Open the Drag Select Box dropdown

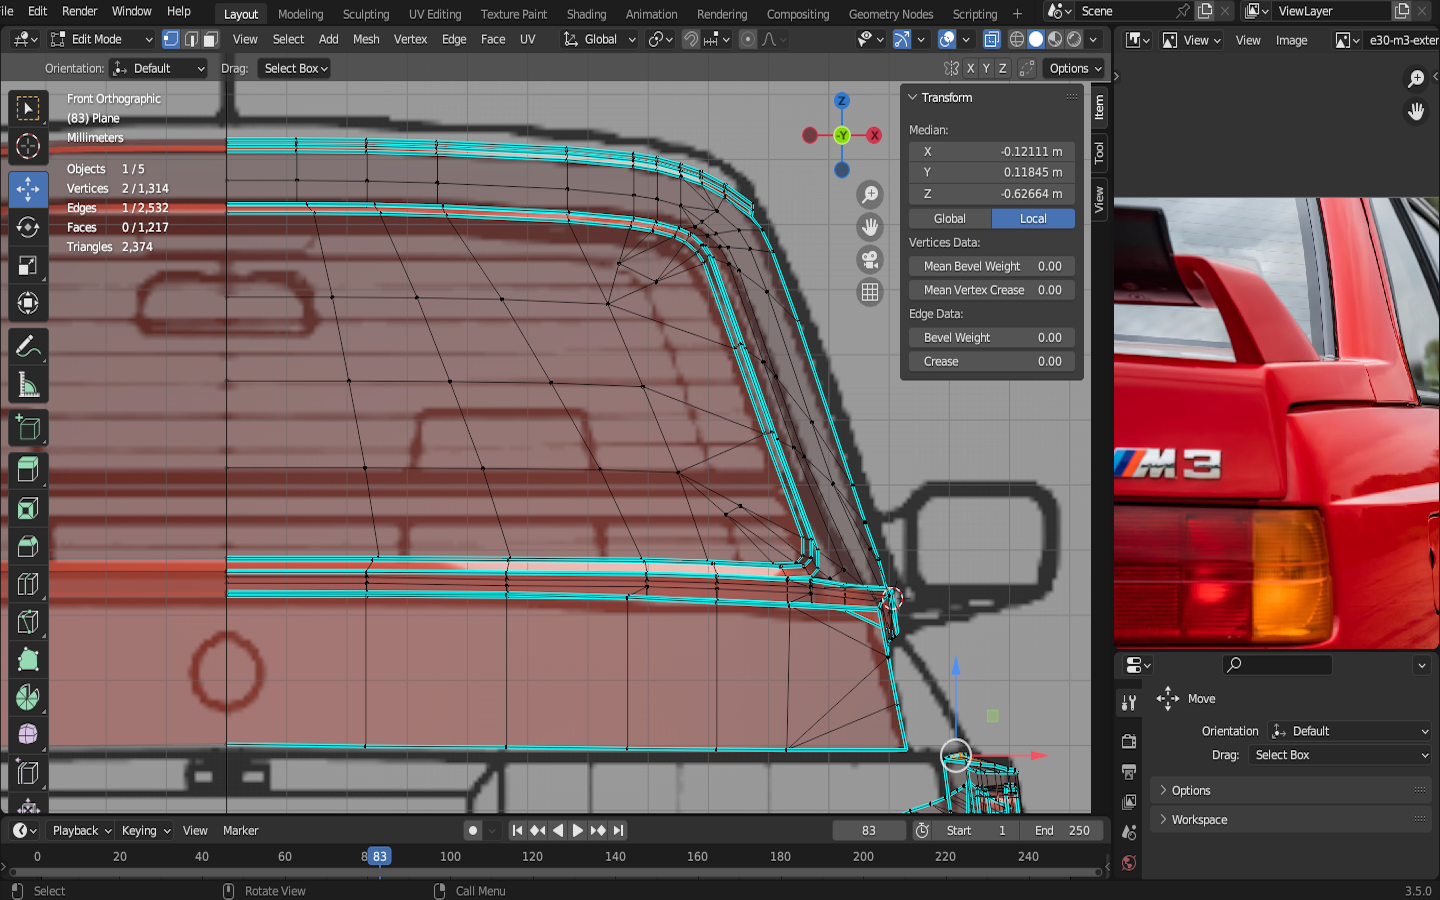pos(295,68)
